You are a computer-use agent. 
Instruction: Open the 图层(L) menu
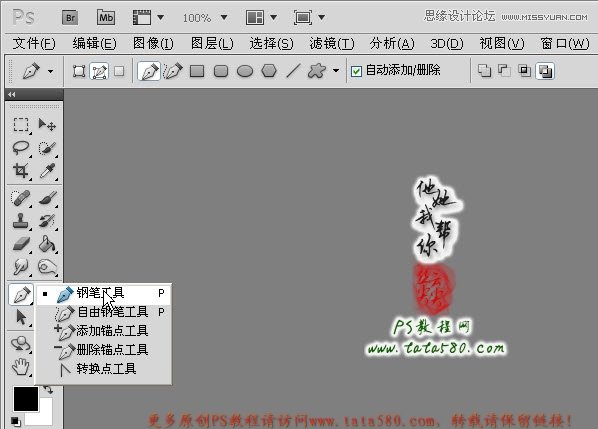212,44
